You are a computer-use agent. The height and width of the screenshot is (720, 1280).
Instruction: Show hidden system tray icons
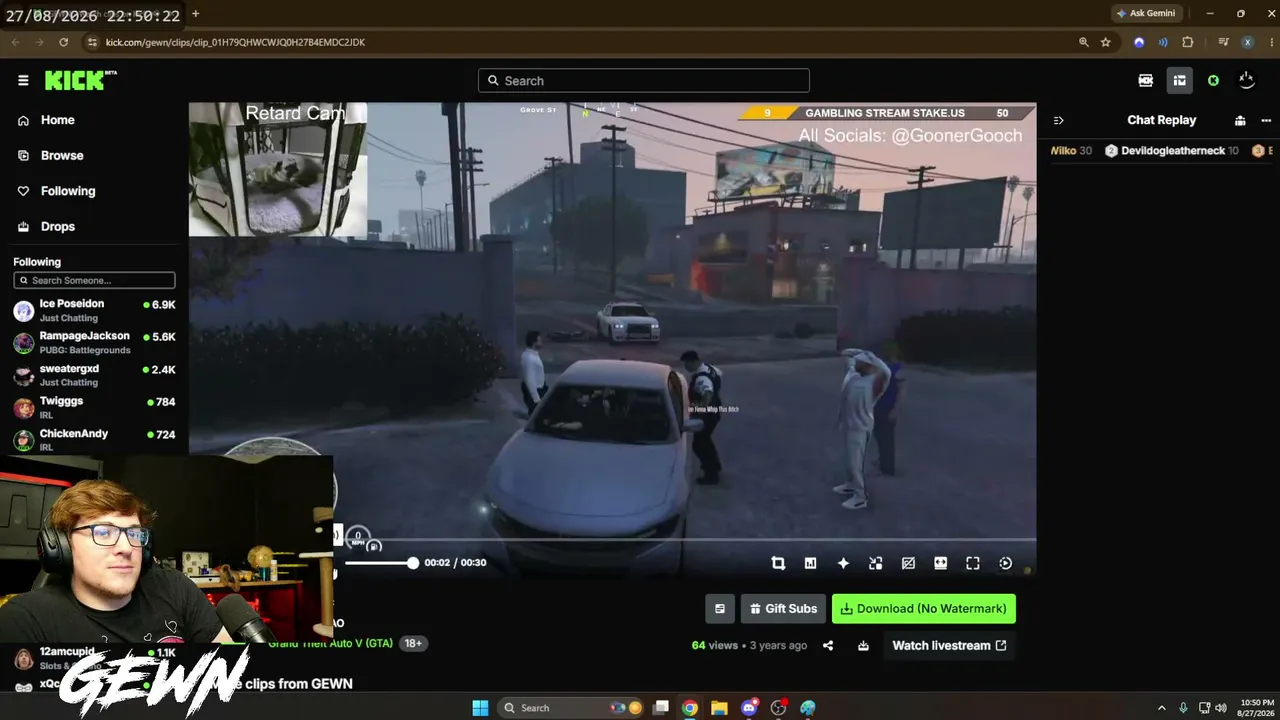[1161, 708]
